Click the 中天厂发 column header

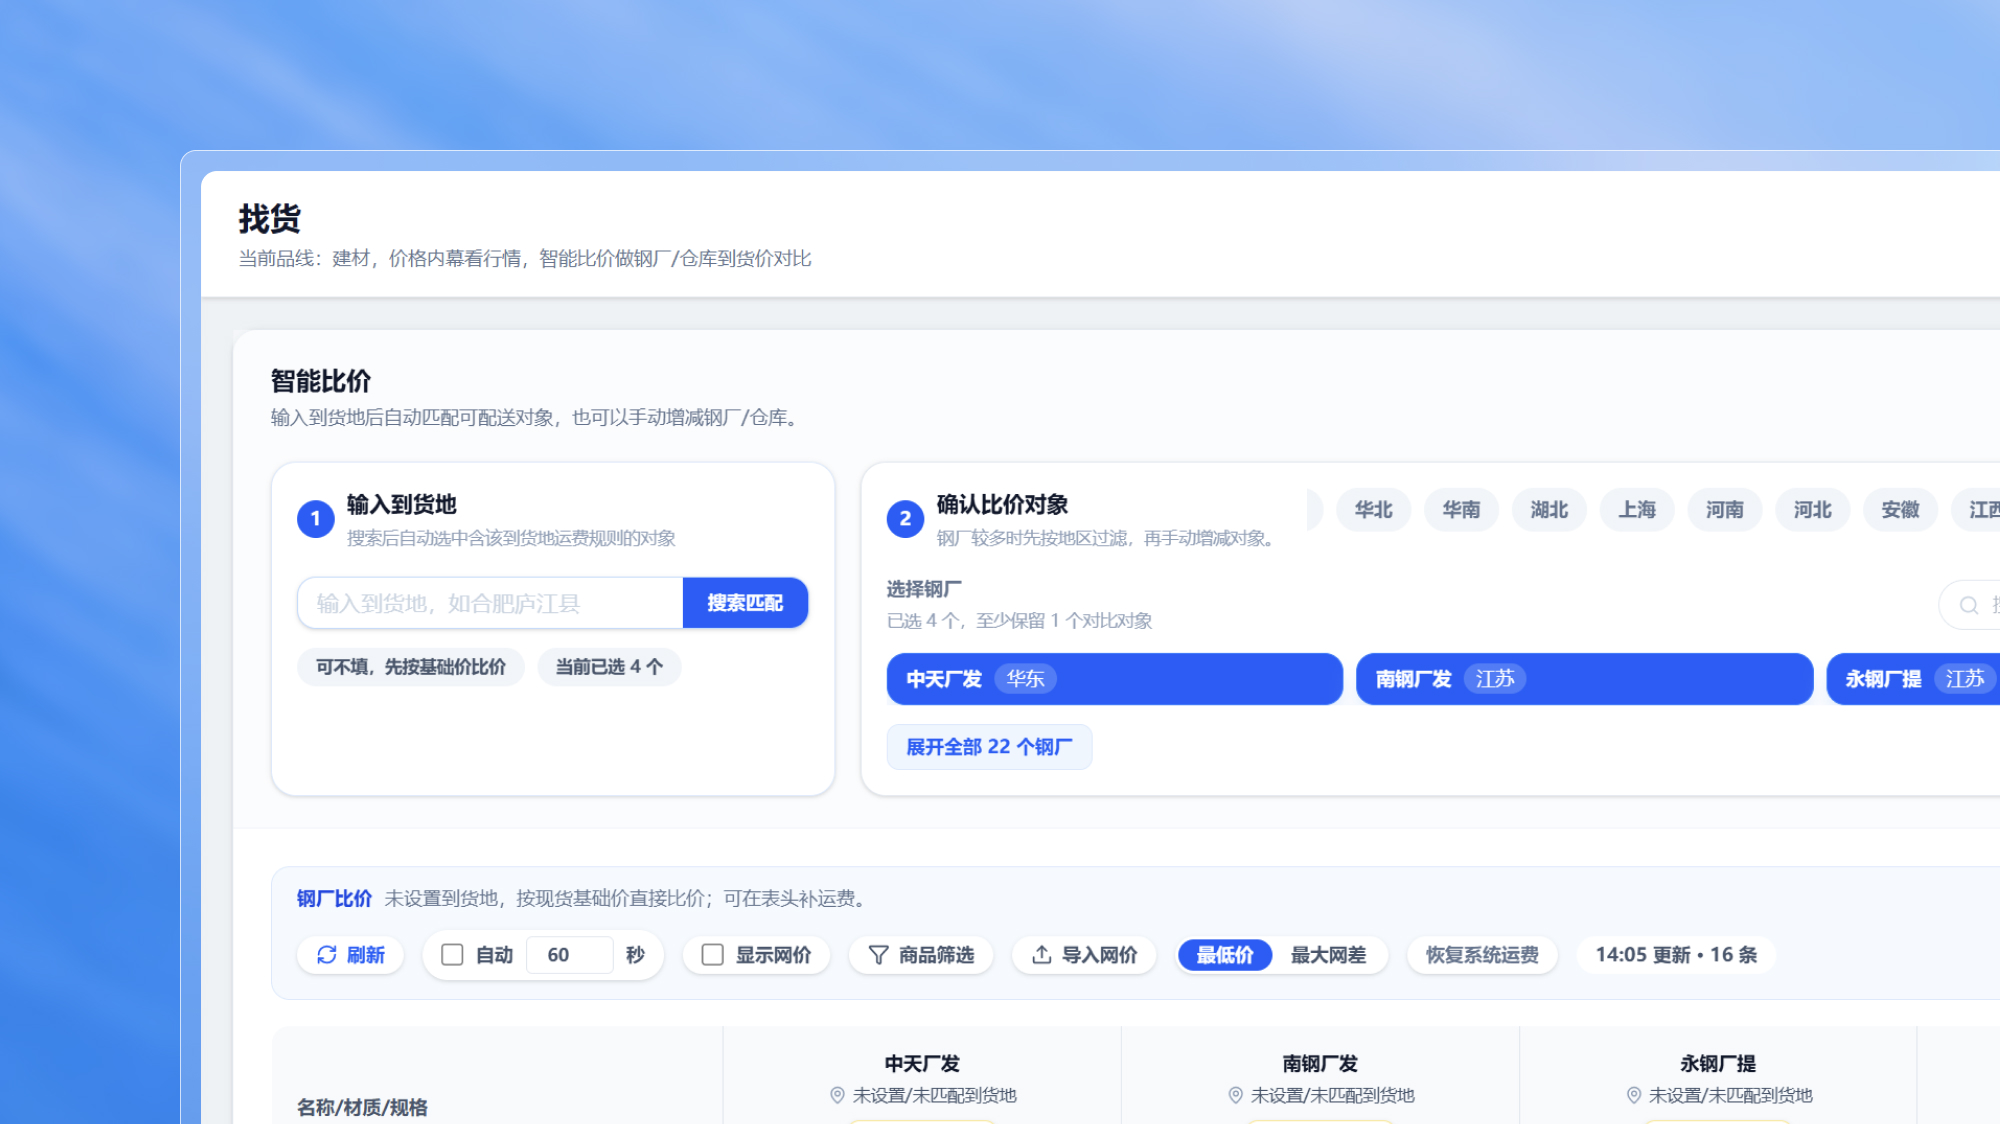(x=922, y=1064)
